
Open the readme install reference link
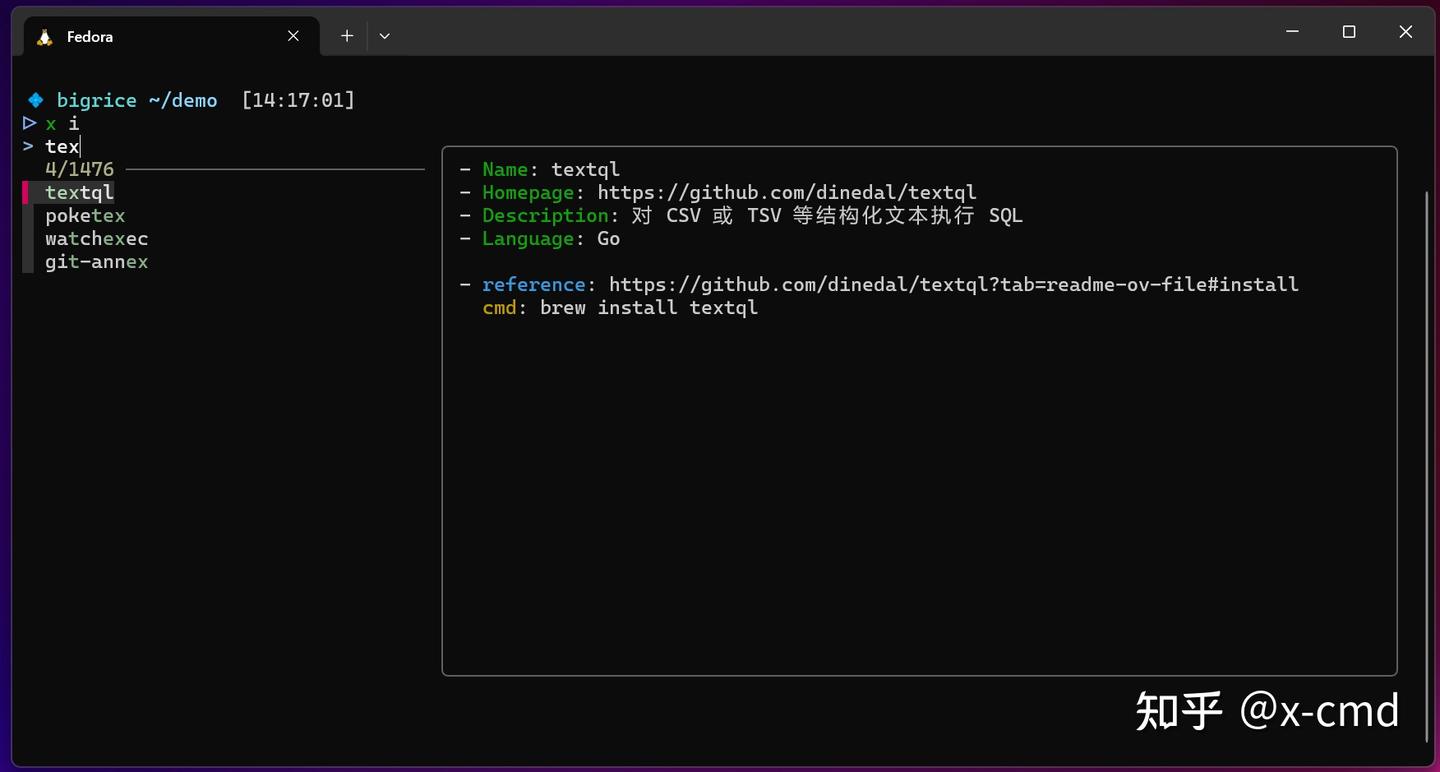coord(952,284)
